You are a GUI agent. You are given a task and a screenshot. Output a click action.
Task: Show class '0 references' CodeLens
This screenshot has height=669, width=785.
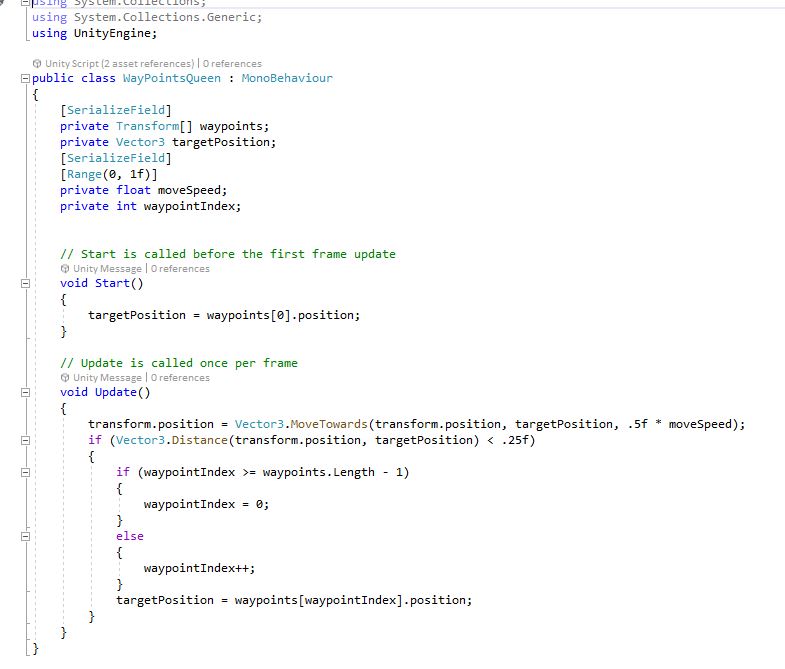click(233, 64)
